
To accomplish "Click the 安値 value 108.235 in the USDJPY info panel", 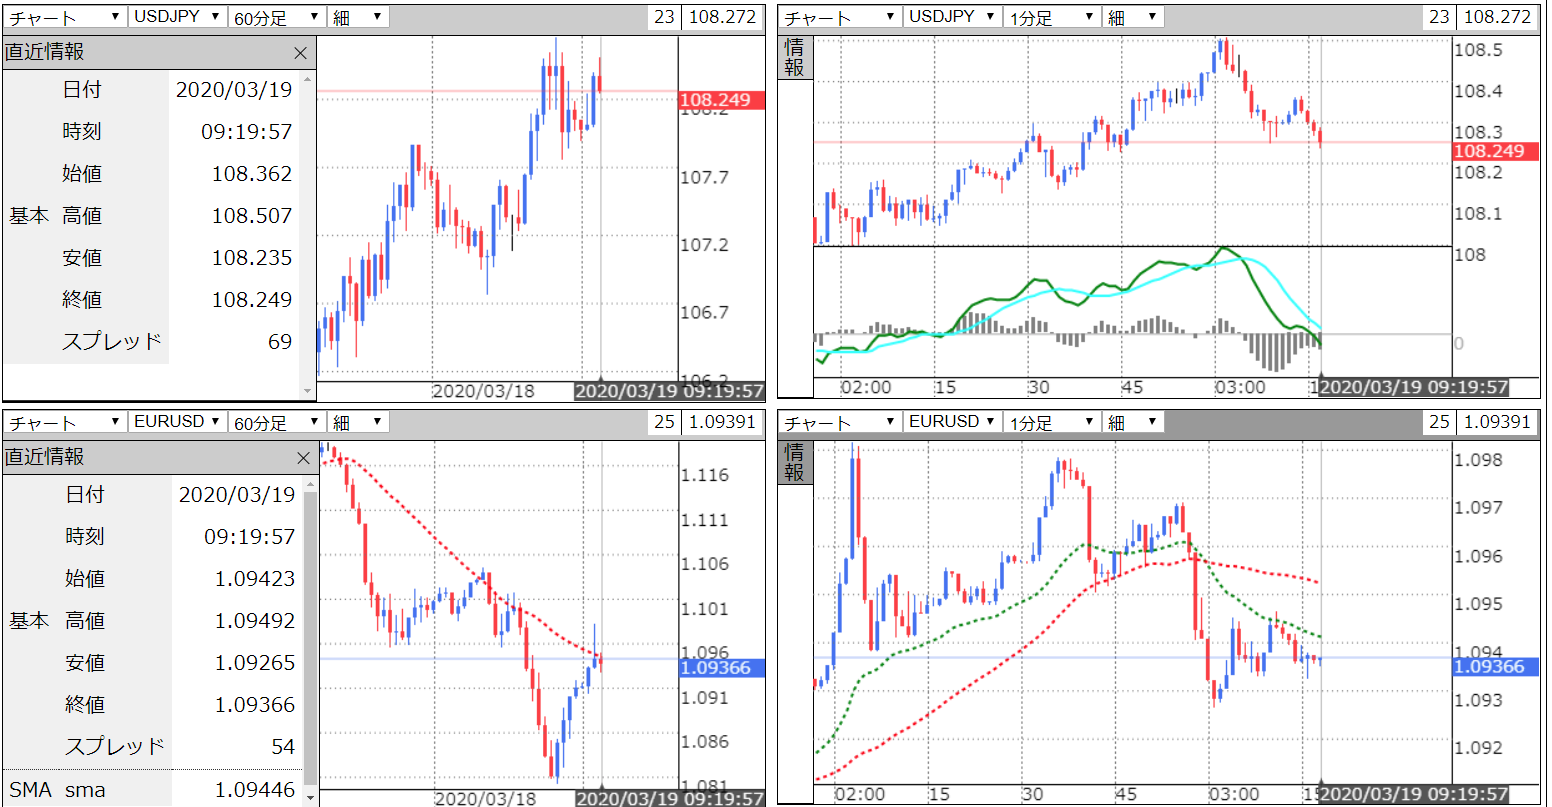I will (252, 258).
